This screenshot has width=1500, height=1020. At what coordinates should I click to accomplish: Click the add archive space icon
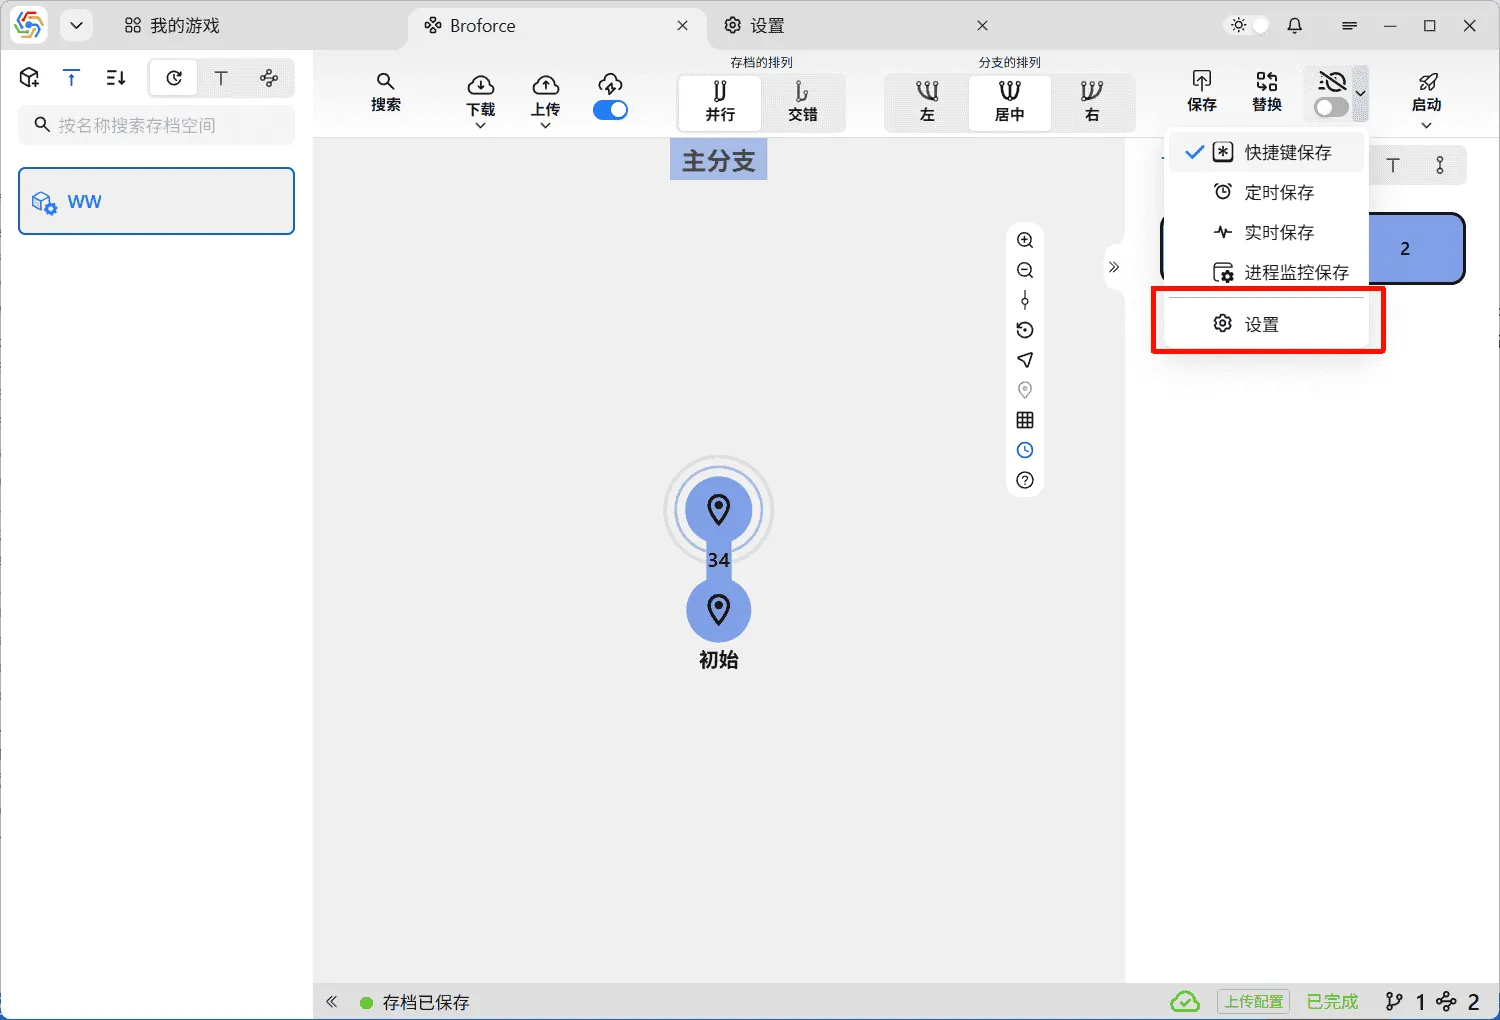pos(28,77)
